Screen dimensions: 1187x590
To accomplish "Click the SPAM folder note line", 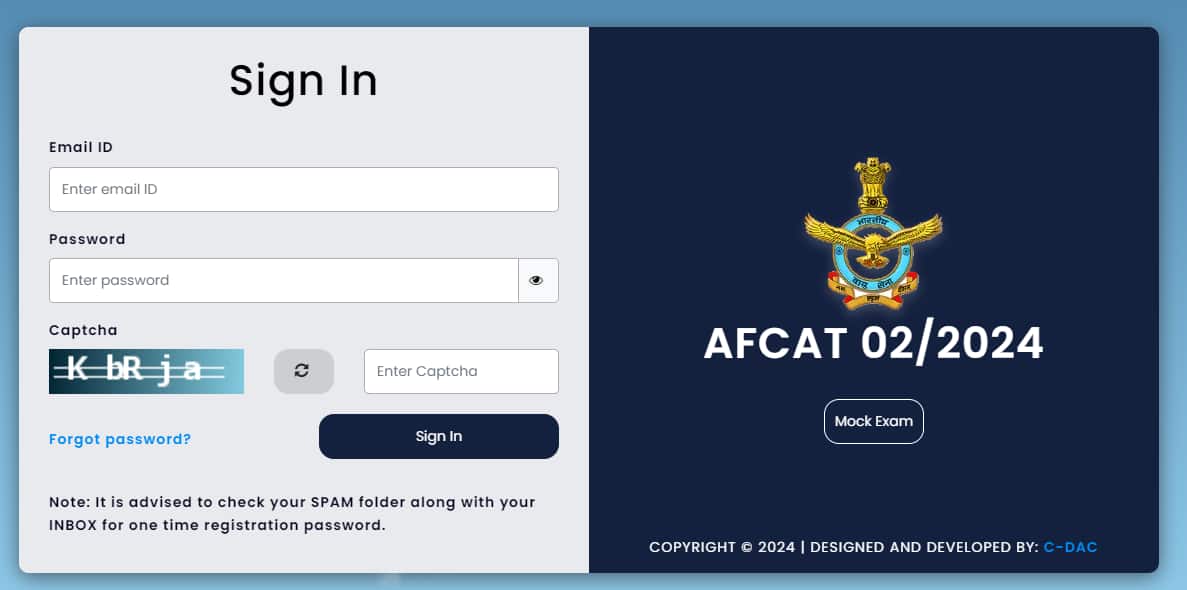I will click(x=292, y=502).
